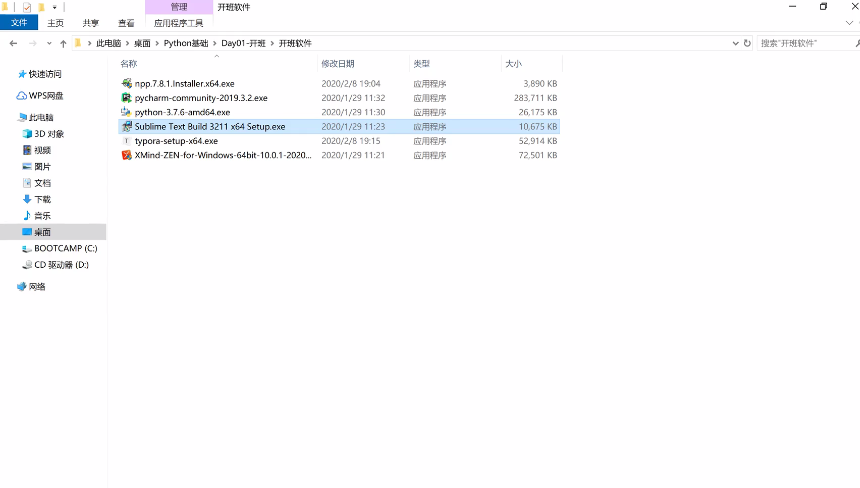Select the python-3.7.6-amd64.exe filename

183,112
